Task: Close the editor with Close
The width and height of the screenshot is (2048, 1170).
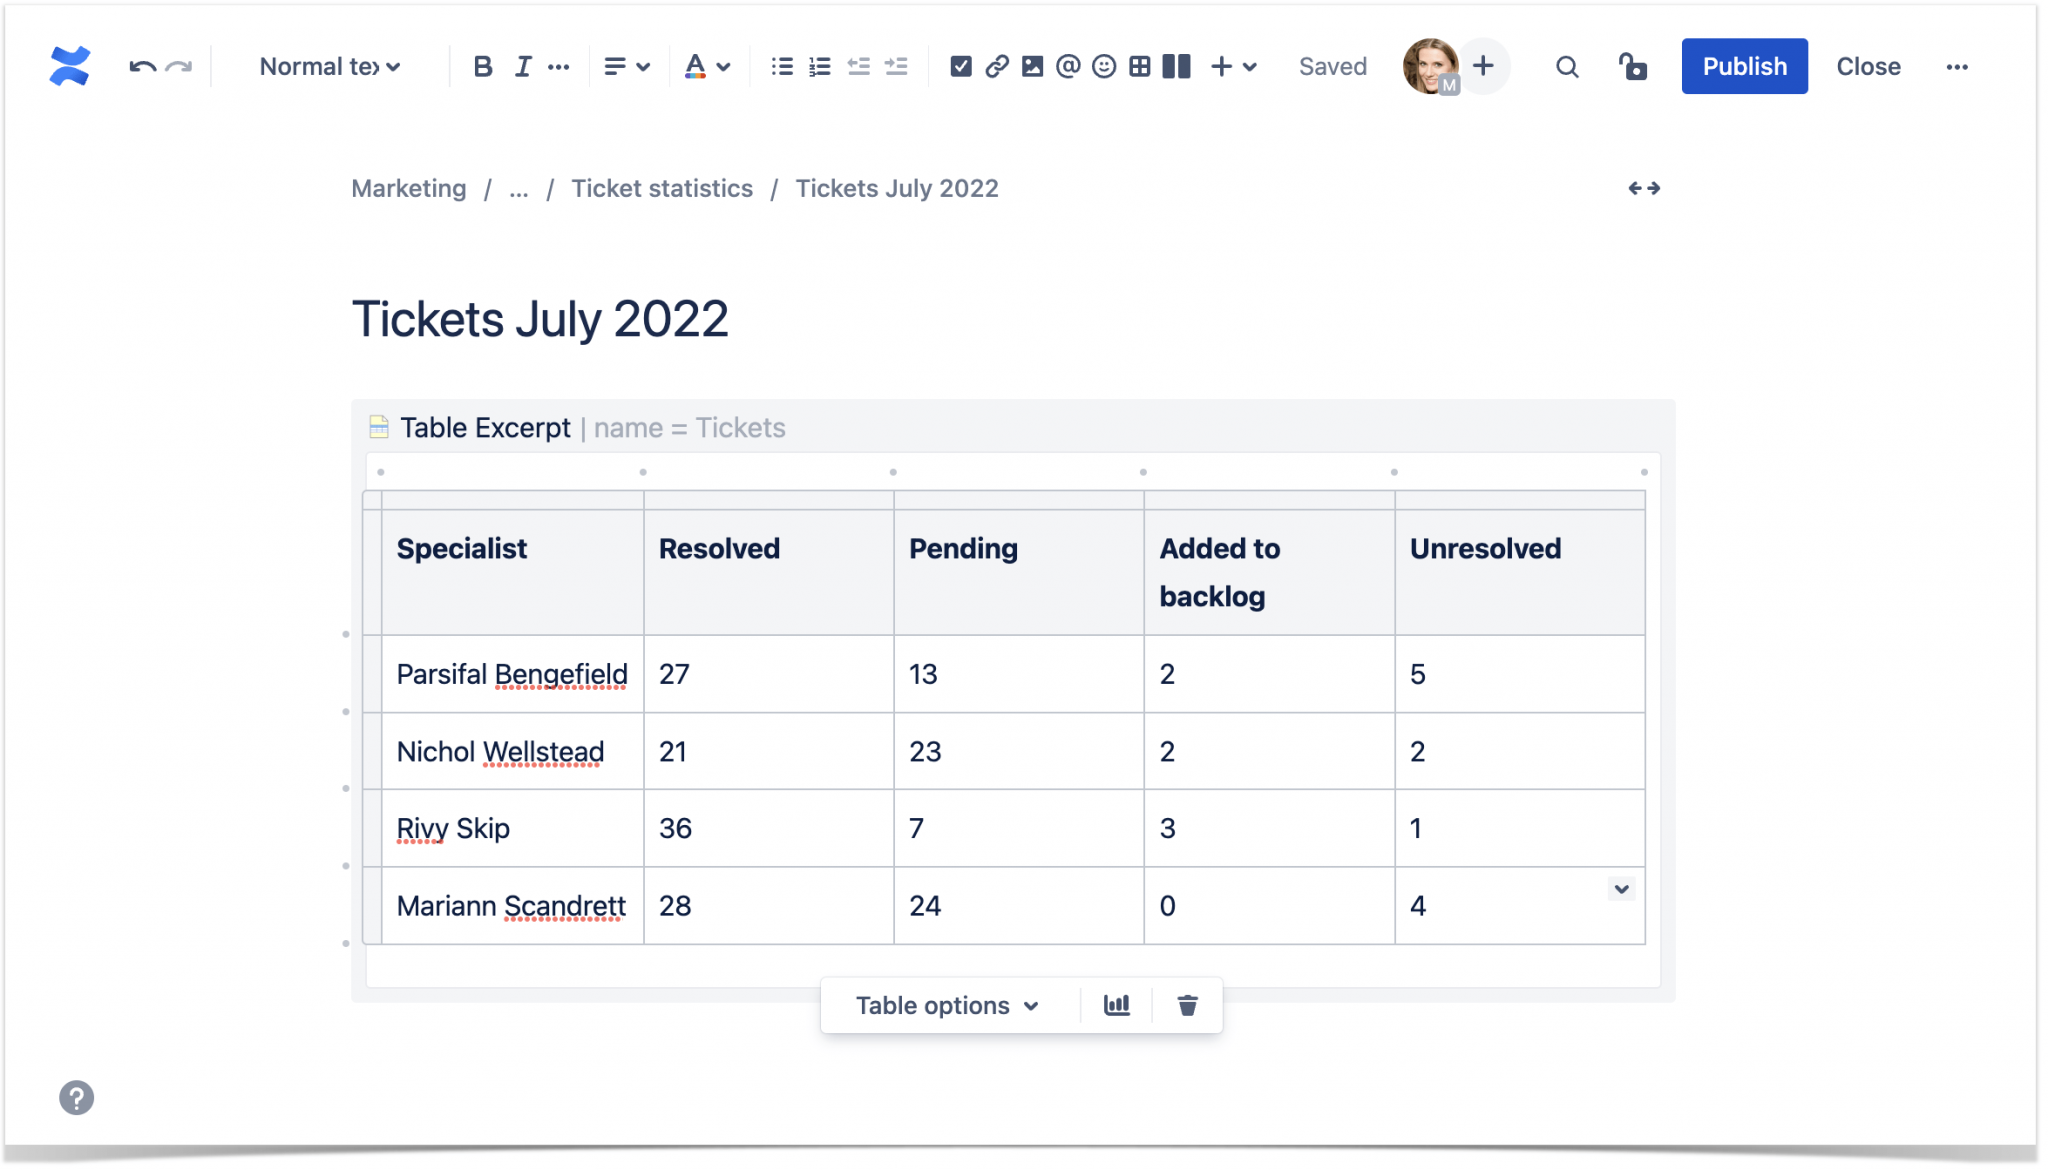Action: [1868, 66]
